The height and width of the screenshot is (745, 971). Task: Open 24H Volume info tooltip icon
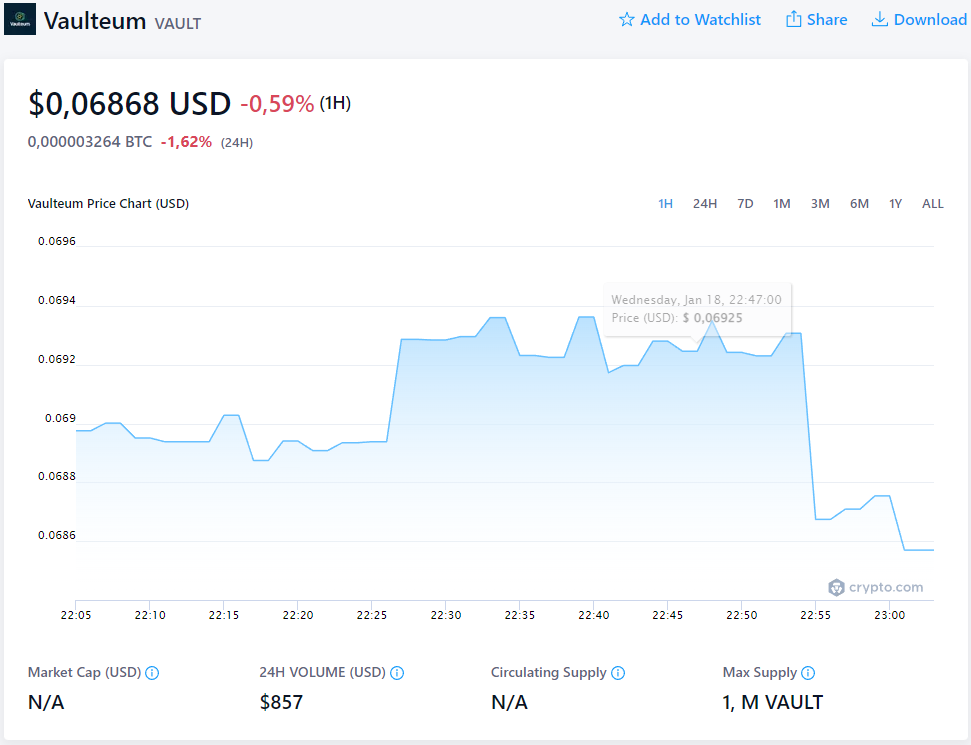pos(397,673)
